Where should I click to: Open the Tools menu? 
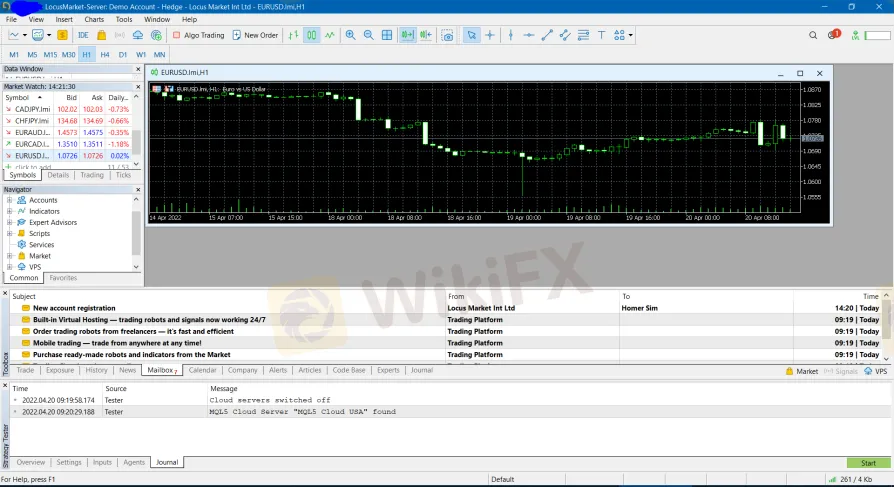(x=124, y=19)
